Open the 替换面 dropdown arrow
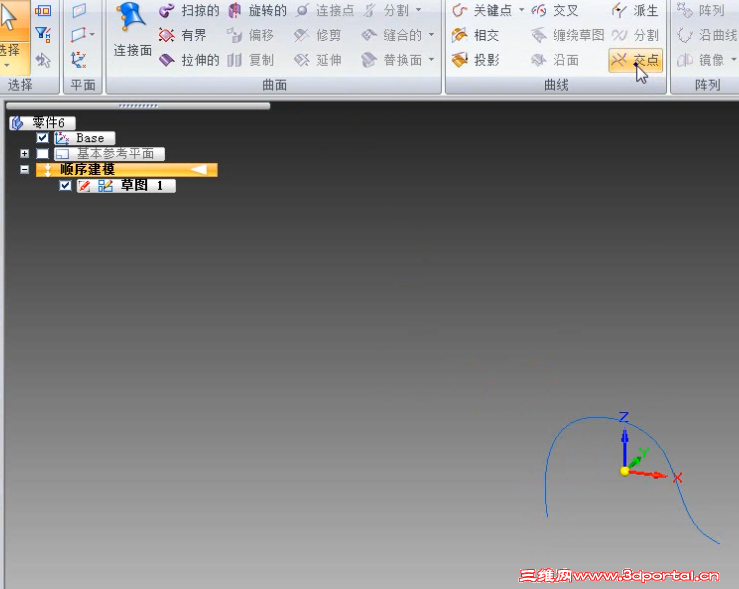 (x=431, y=60)
